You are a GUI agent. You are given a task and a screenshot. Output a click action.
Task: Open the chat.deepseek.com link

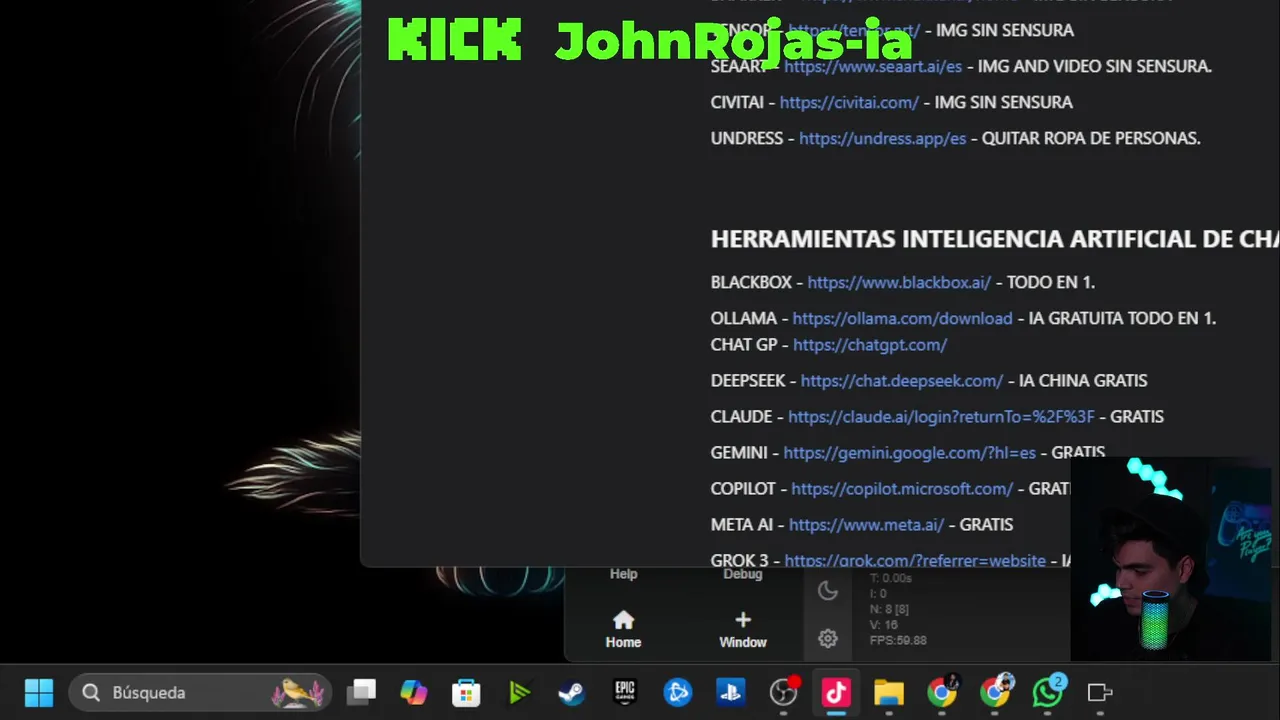pos(902,380)
